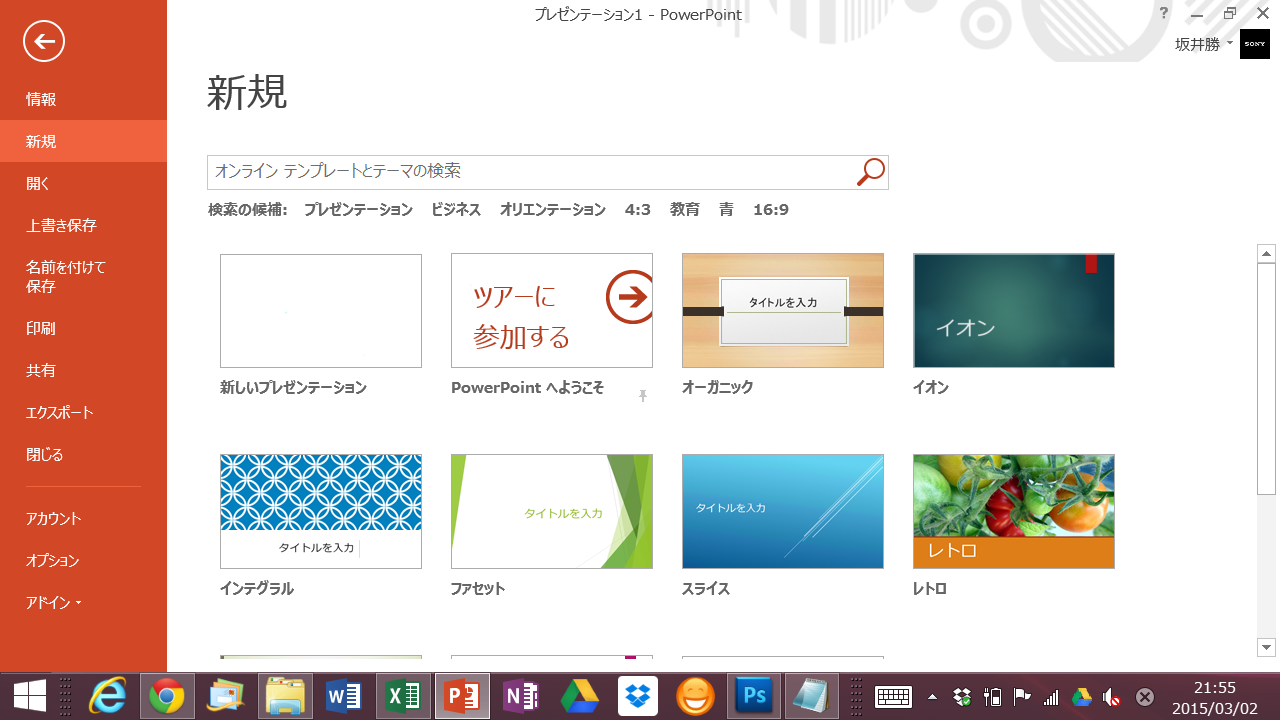Image resolution: width=1280 pixels, height=720 pixels.
Task: Select 新規 in the sidebar
Action: pyautogui.click(x=84, y=141)
